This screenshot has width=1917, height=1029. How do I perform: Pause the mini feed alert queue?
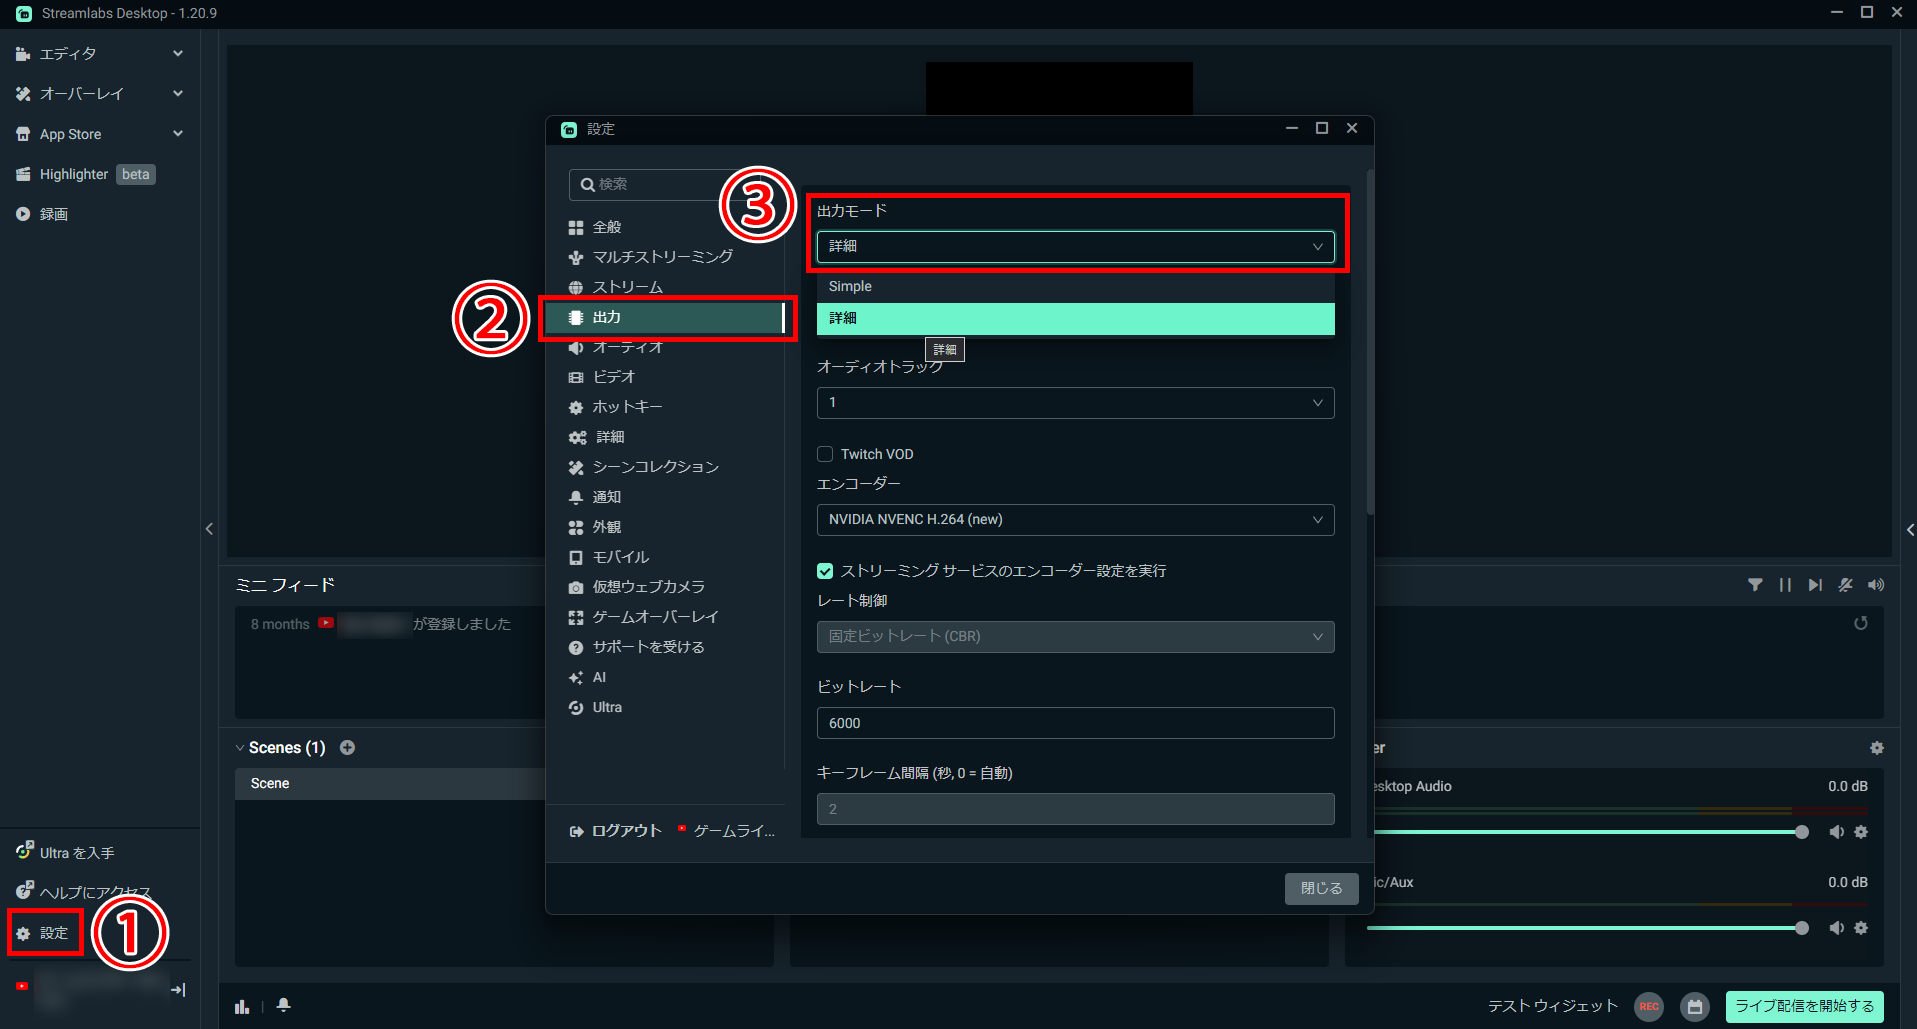(x=1785, y=585)
